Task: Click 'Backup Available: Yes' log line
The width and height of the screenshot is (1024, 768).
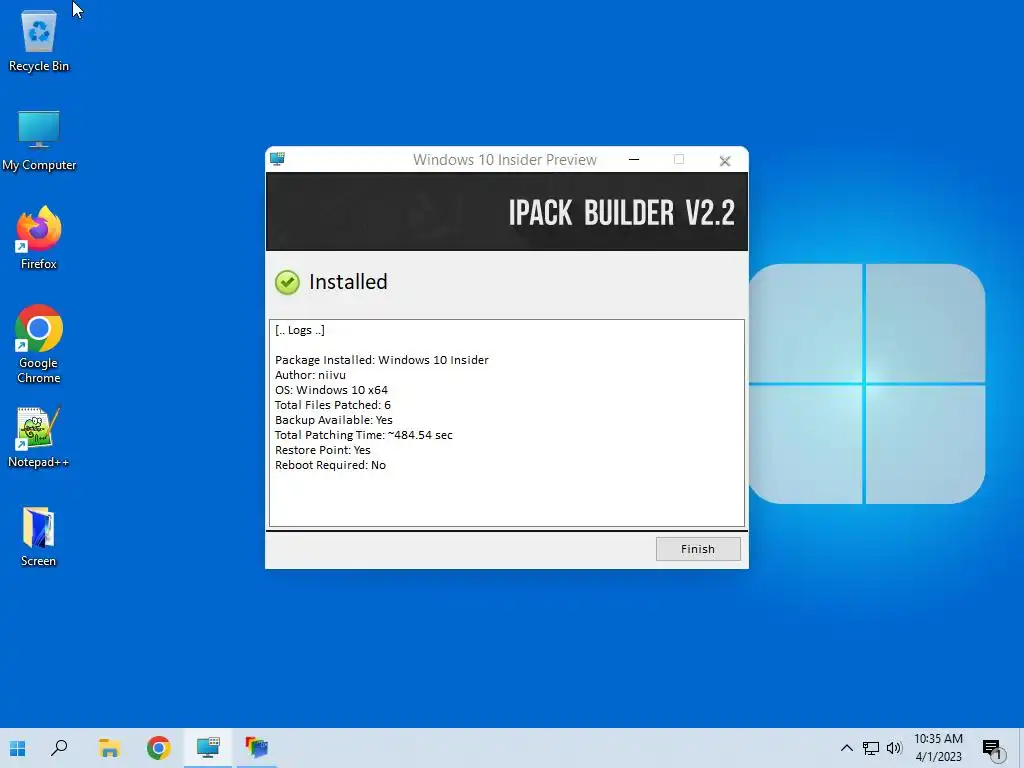Action: [334, 420]
